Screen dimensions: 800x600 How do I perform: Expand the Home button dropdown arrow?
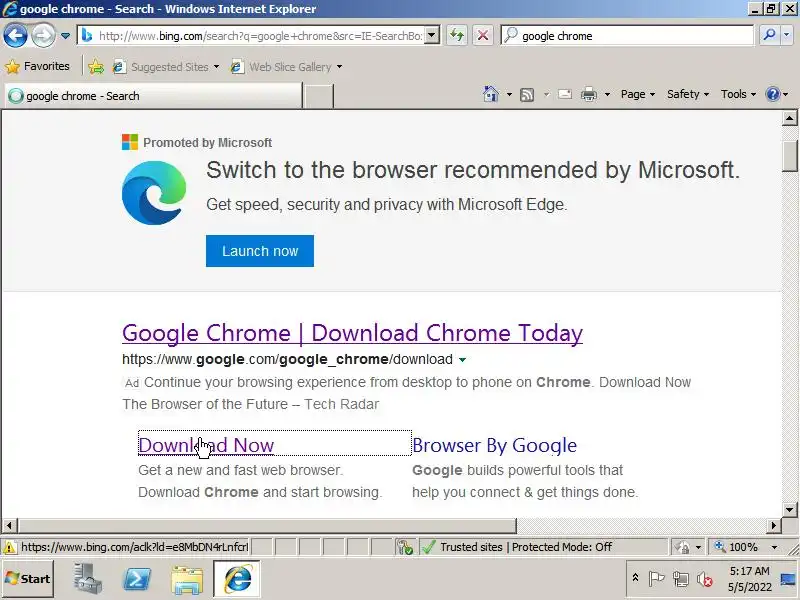pyautogui.click(x=509, y=94)
